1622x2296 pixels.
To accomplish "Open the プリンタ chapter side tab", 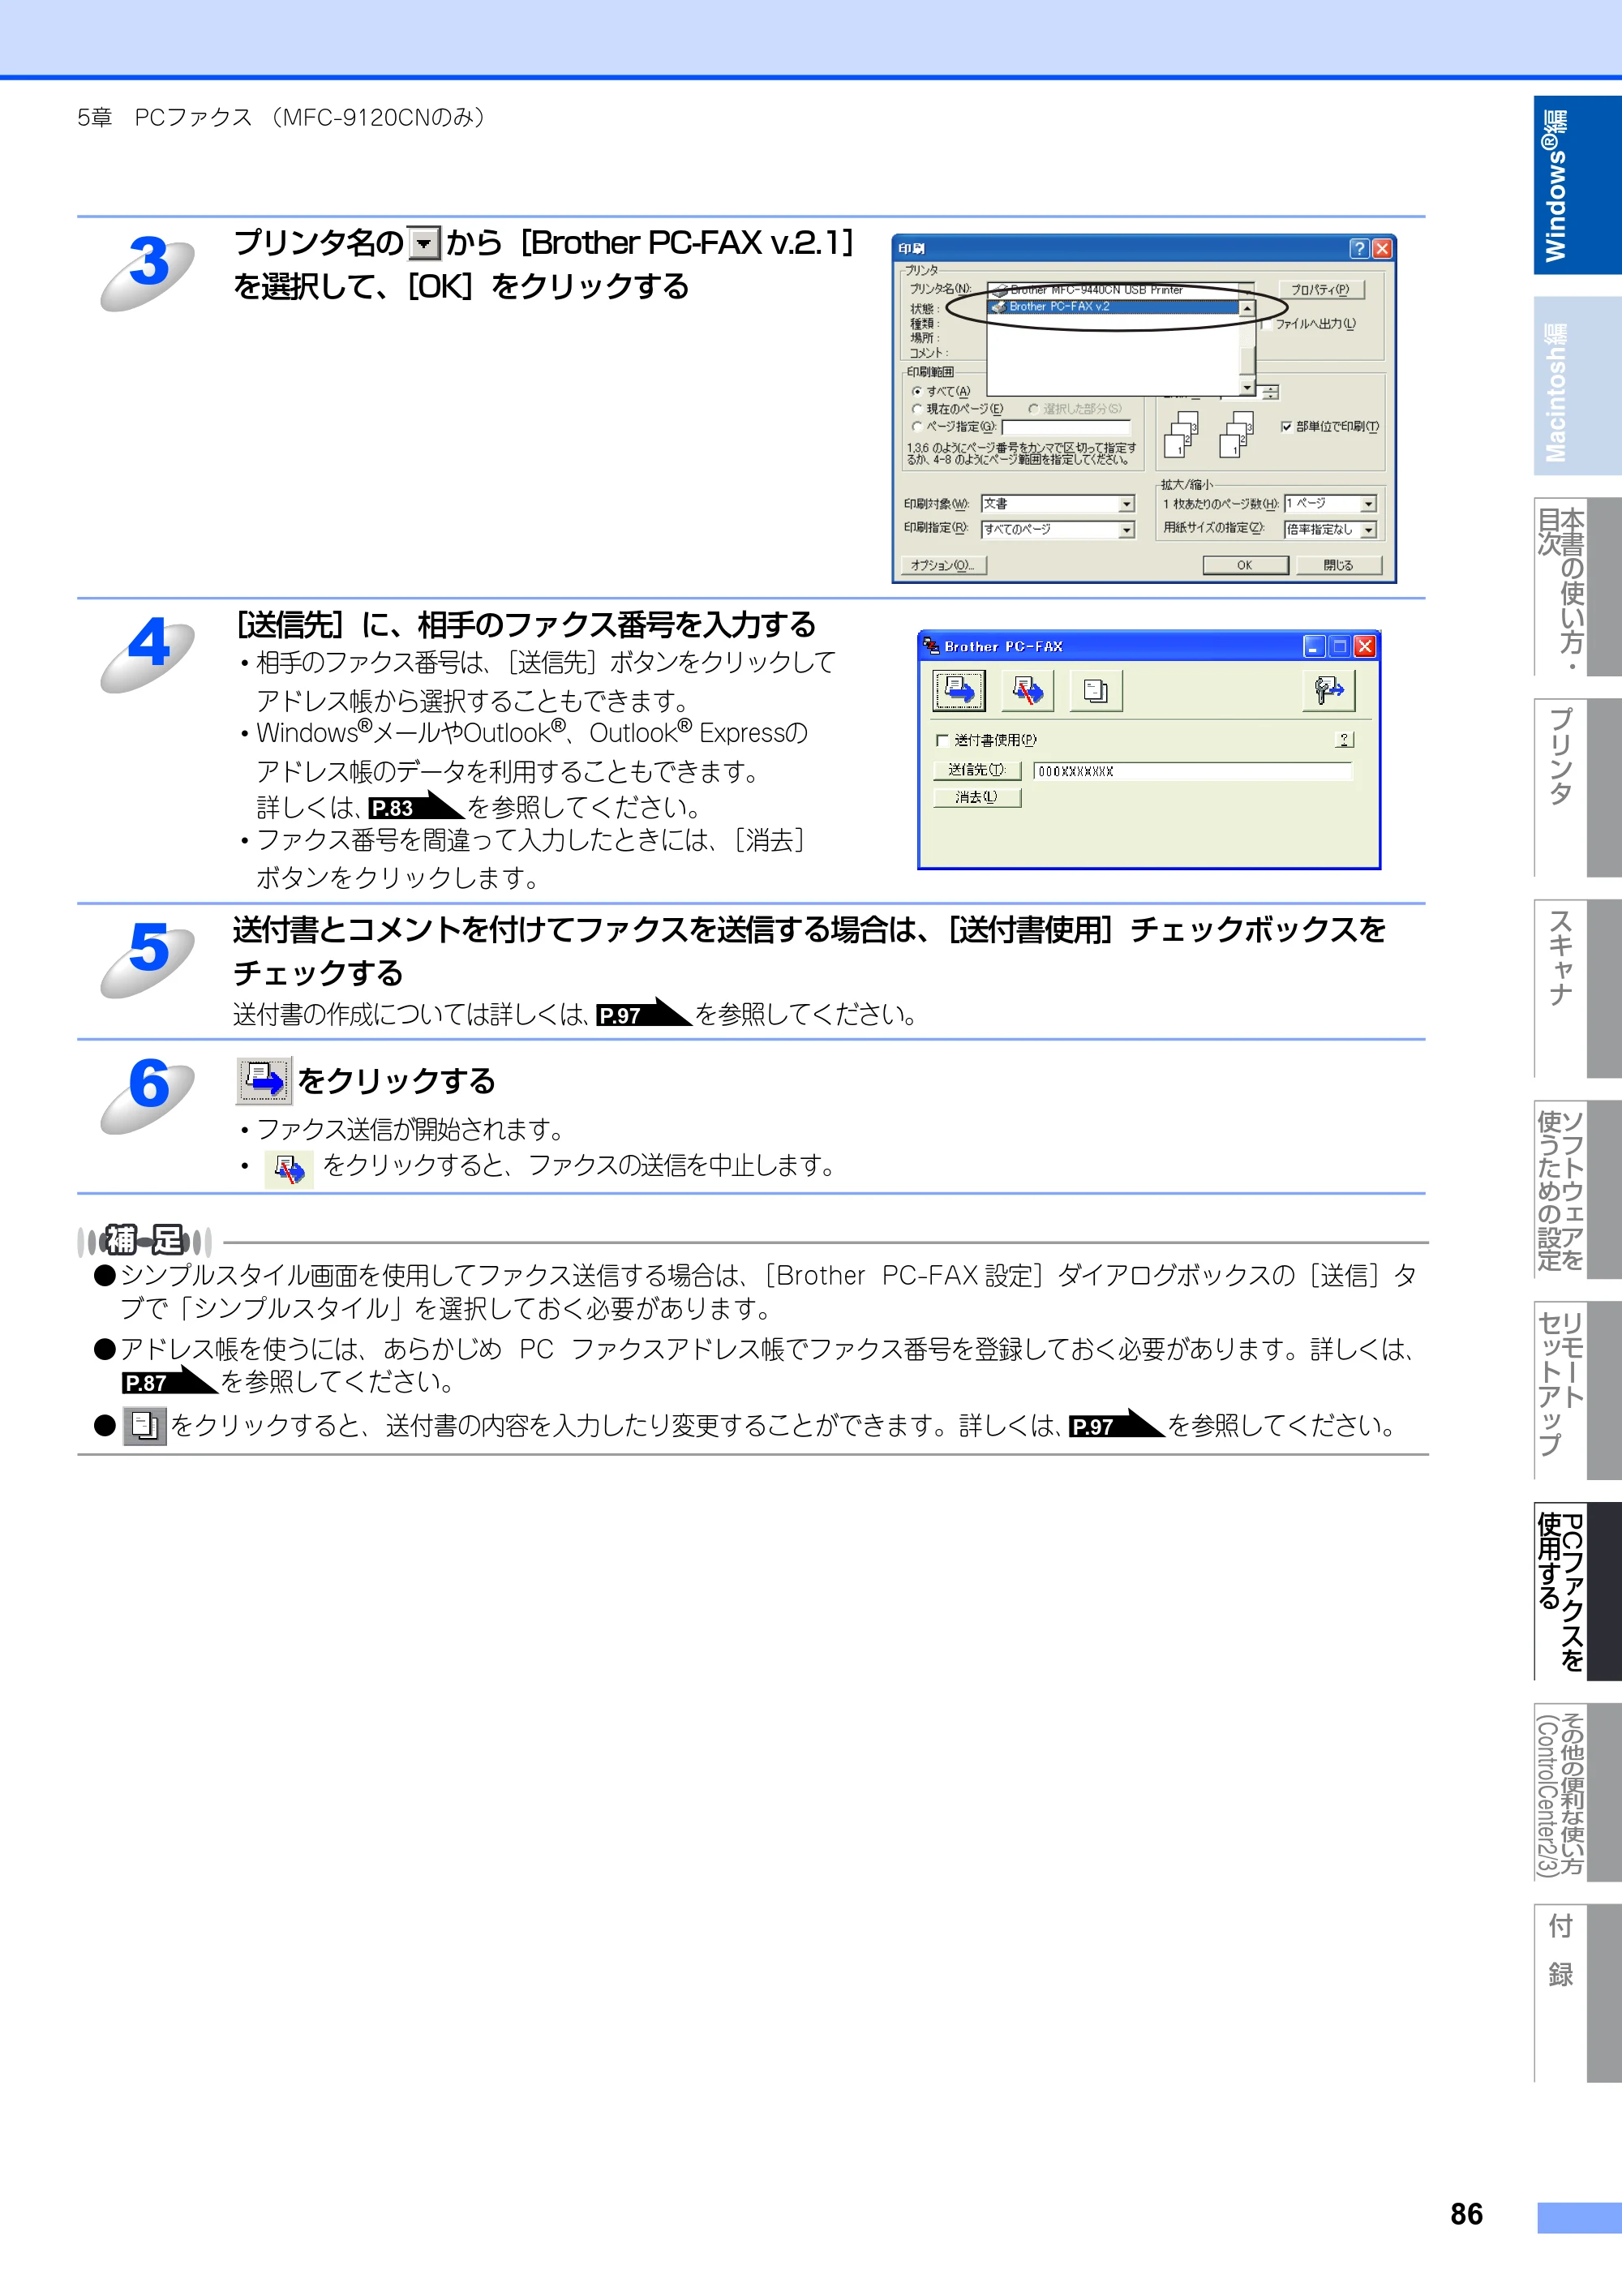I will [1577, 788].
